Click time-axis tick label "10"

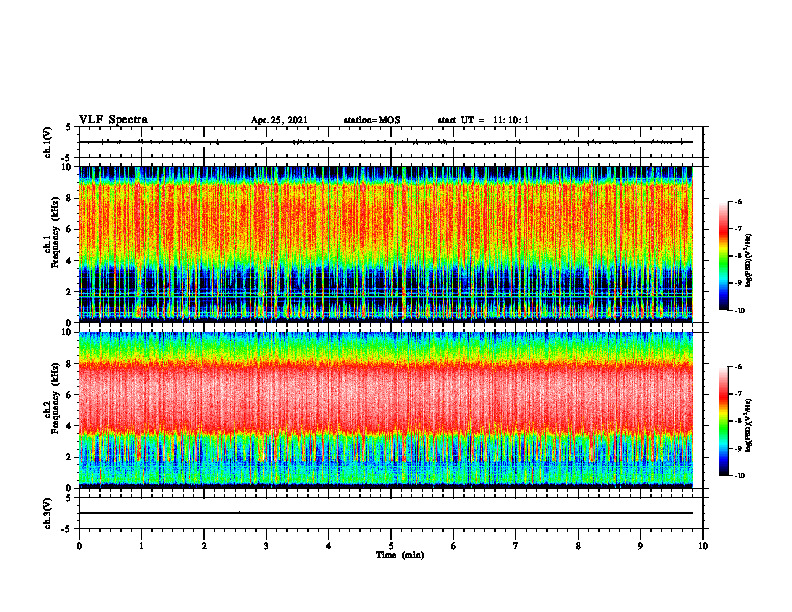[x=703, y=546]
